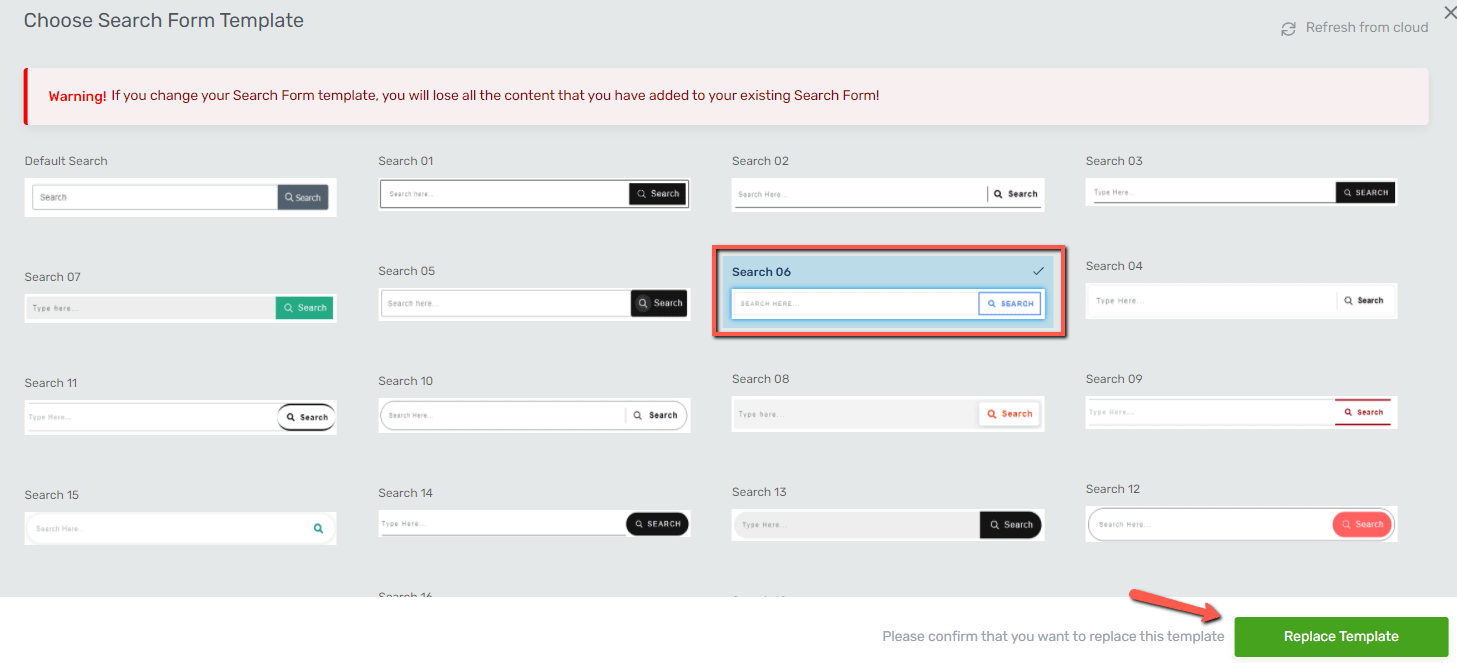Image resolution: width=1457 pixels, height=663 pixels.
Task: Click the Refresh from cloud link text
Action: click(1366, 28)
